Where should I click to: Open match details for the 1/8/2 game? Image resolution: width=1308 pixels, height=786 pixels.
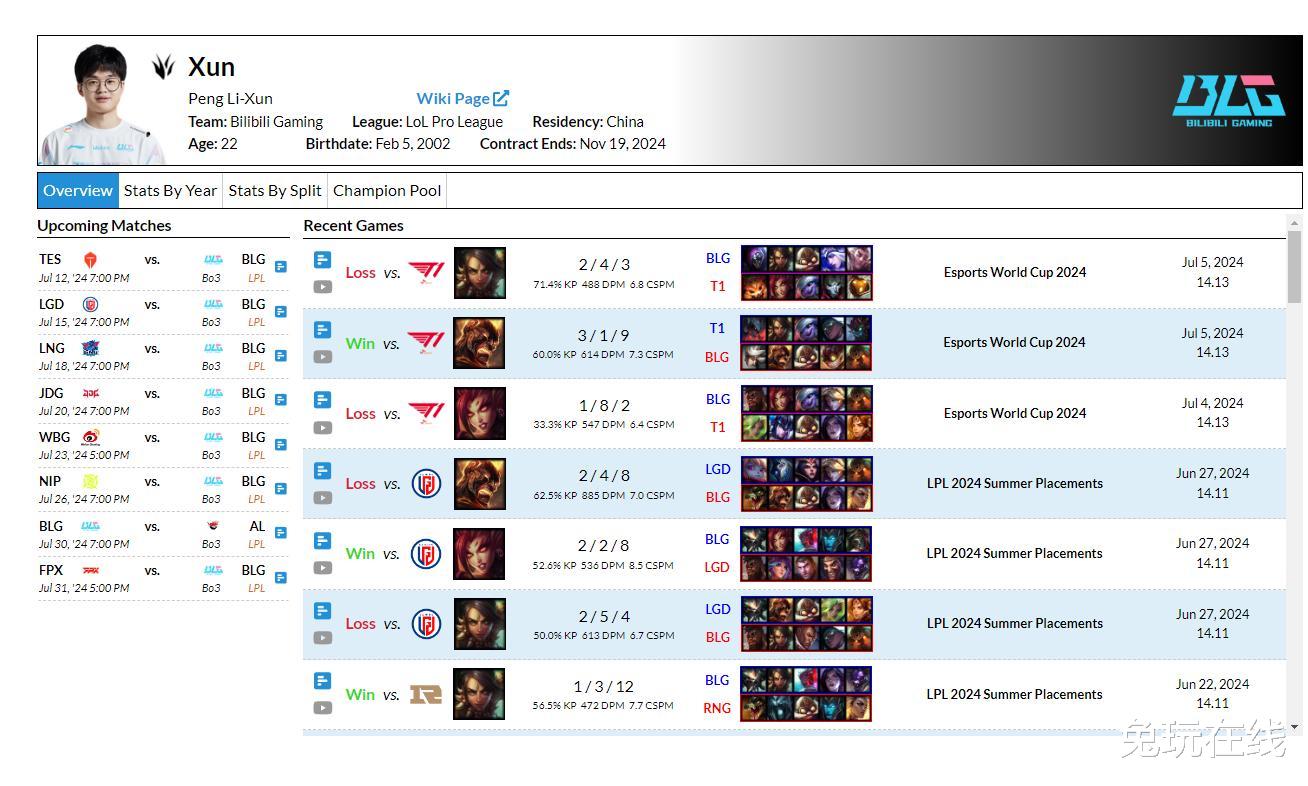(x=322, y=400)
